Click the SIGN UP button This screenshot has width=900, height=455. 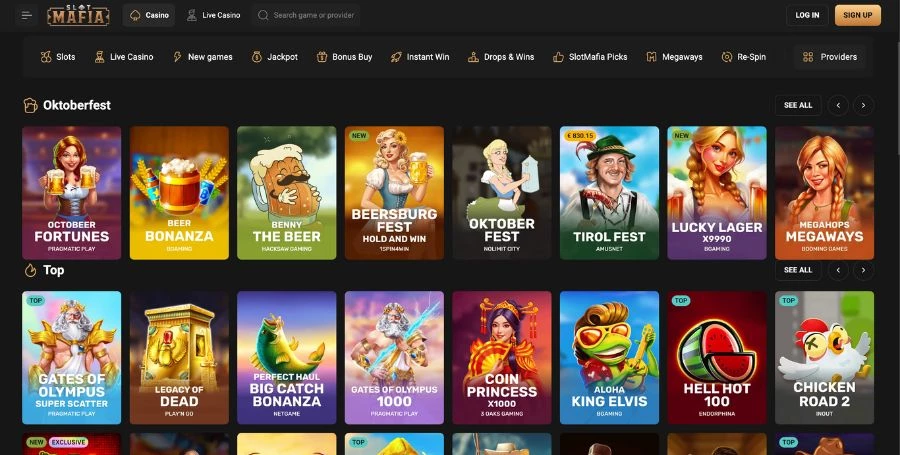coord(858,15)
